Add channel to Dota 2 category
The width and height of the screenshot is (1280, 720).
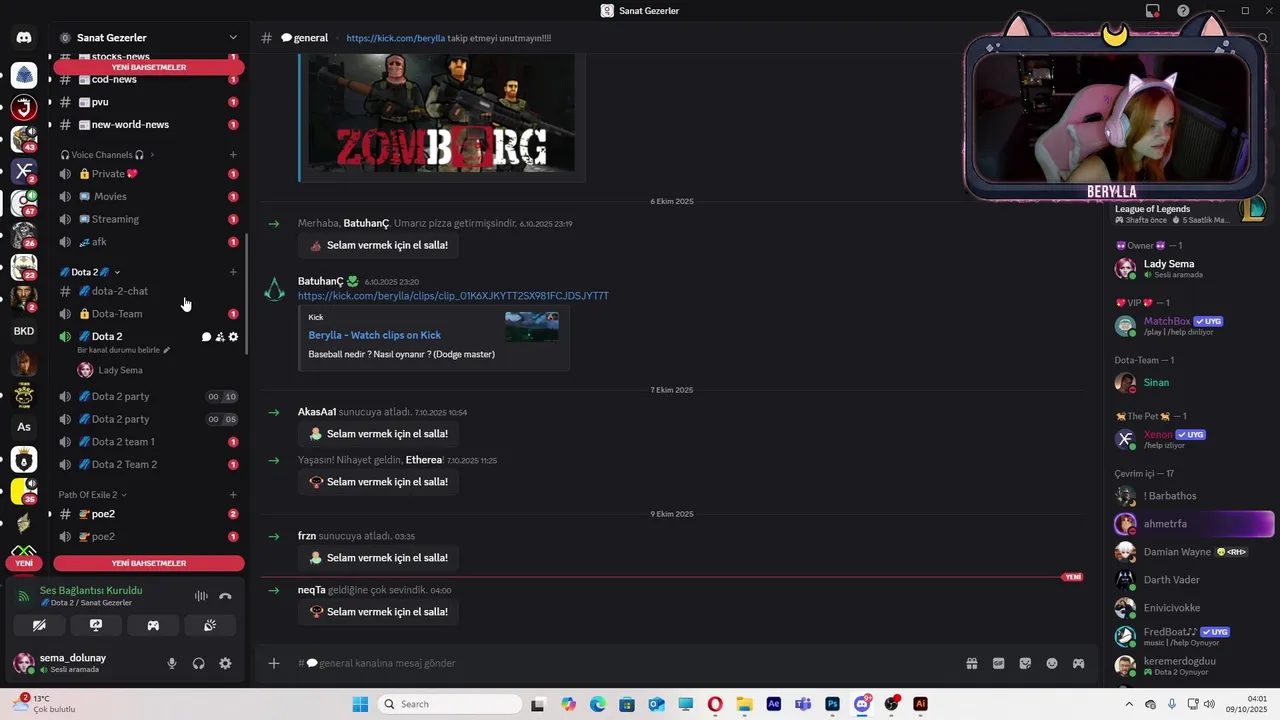(233, 272)
